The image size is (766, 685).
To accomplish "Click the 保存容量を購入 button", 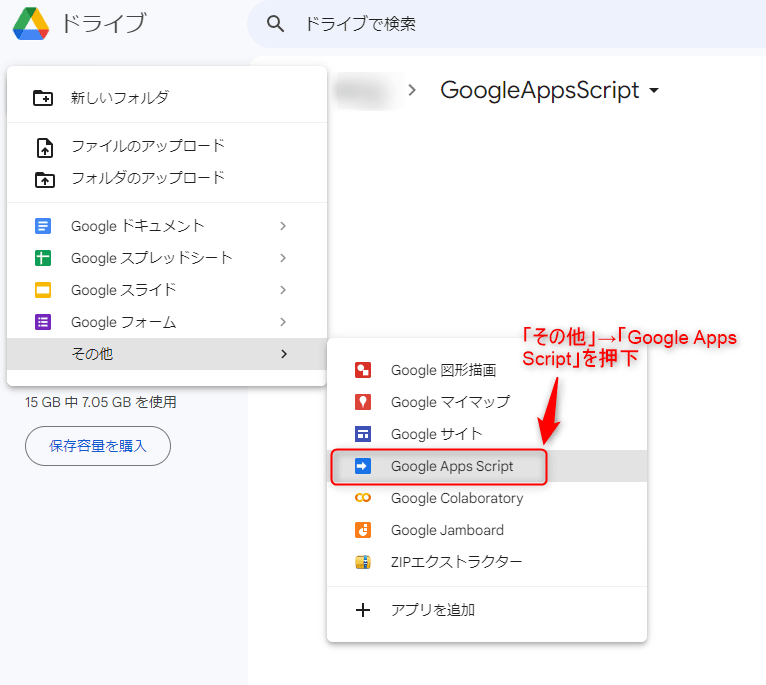I will (x=98, y=446).
